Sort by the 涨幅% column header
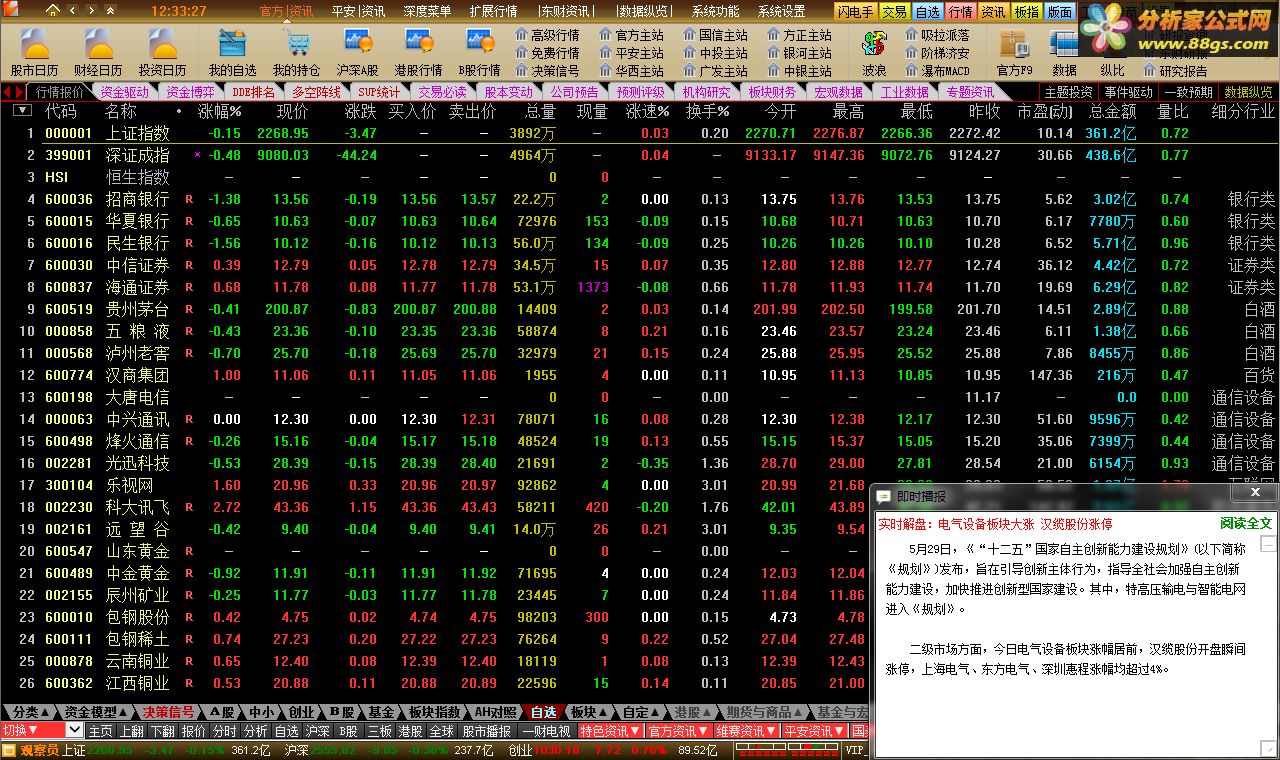This screenshot has height=760, width=1280. point(220,111)
